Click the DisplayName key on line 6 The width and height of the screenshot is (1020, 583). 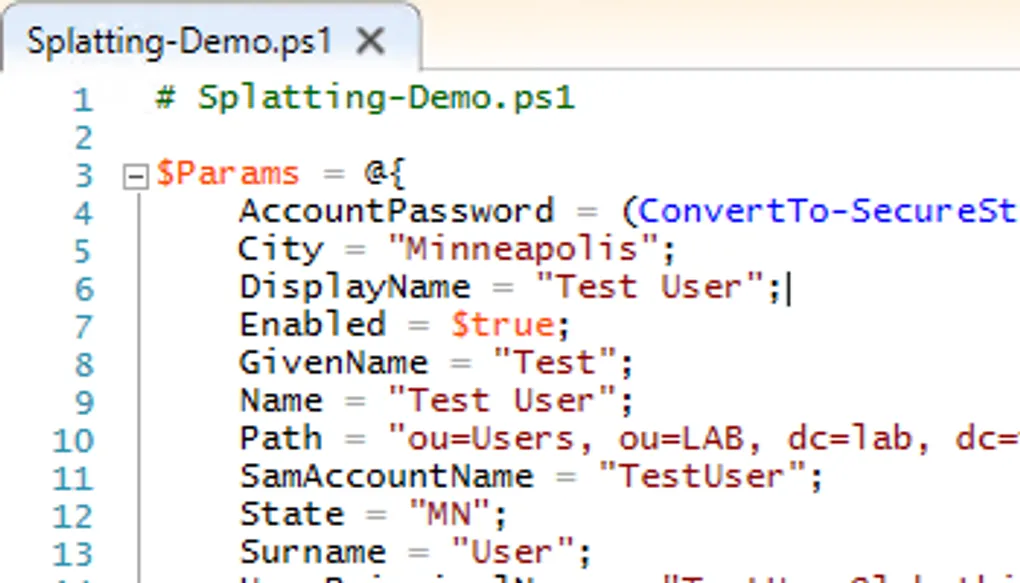coord(354,287)
